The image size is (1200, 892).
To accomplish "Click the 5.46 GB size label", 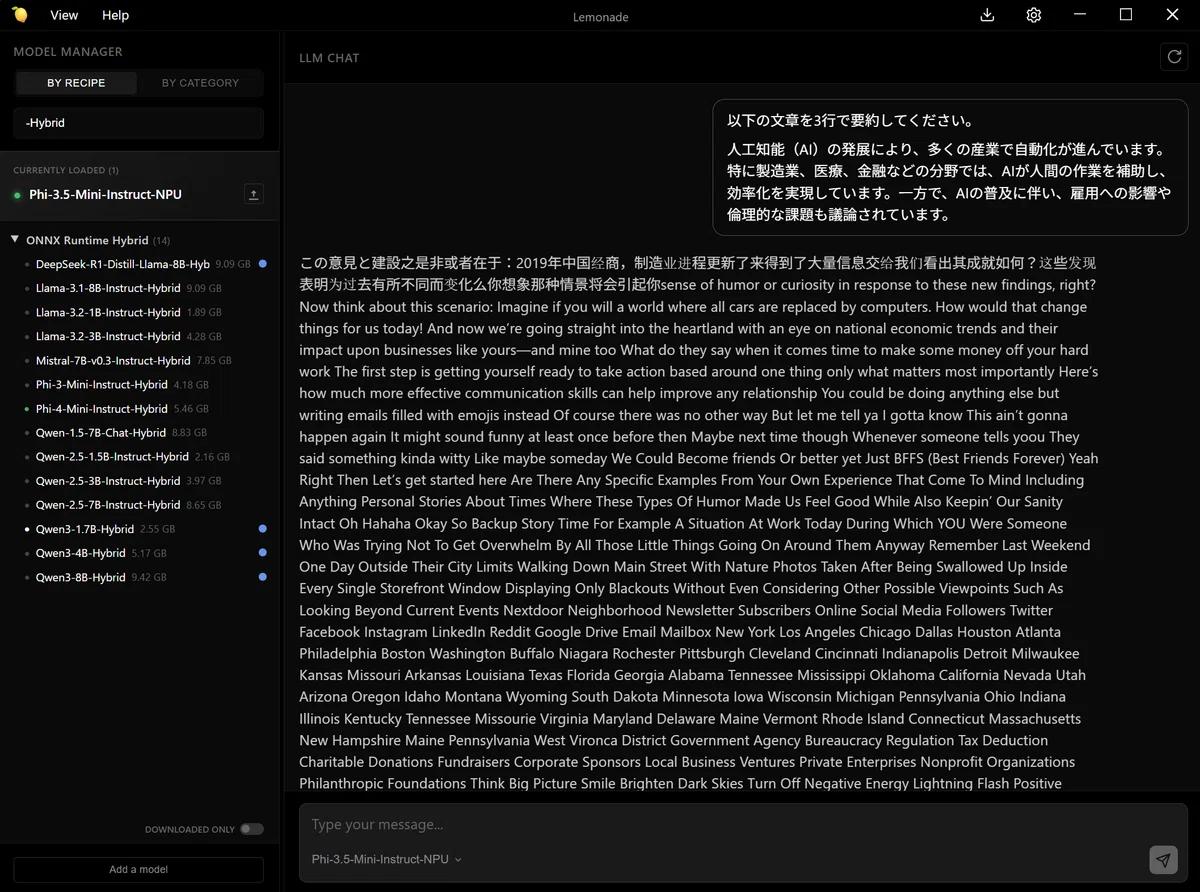I will [191, 409].
